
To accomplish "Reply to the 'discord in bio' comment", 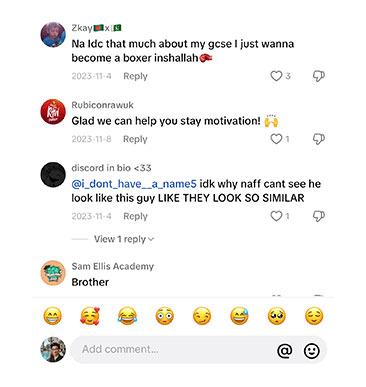I will 135,216.
